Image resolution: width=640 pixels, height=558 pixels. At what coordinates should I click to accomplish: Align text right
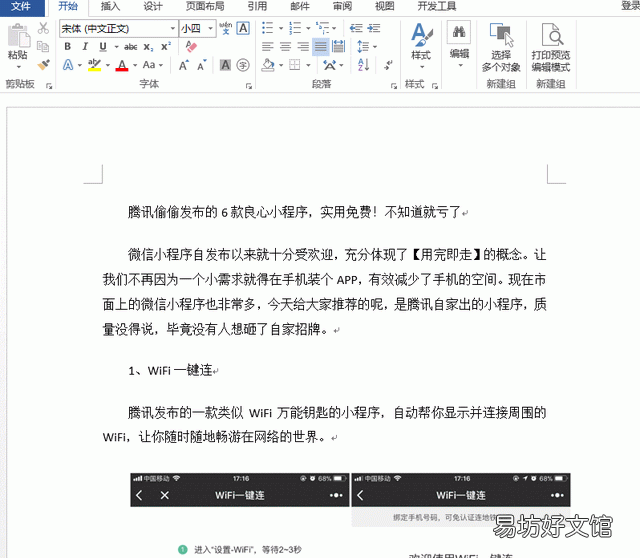[303, 47]
